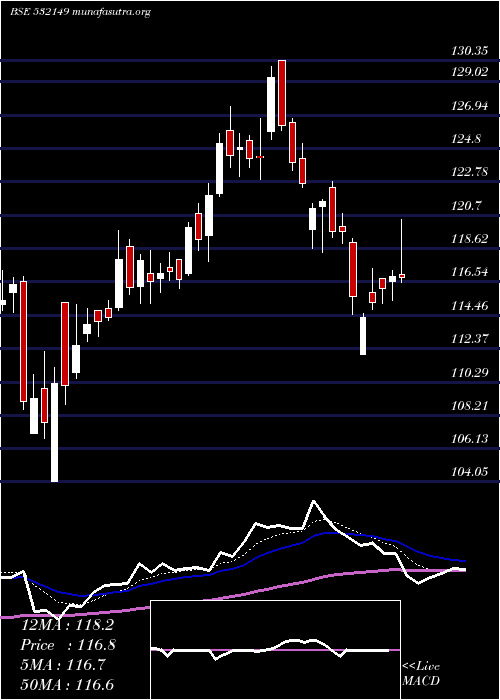This screenshot has width=500, height=700.
Task: Click the 118.62 price level label
Action: pos(469,239)
